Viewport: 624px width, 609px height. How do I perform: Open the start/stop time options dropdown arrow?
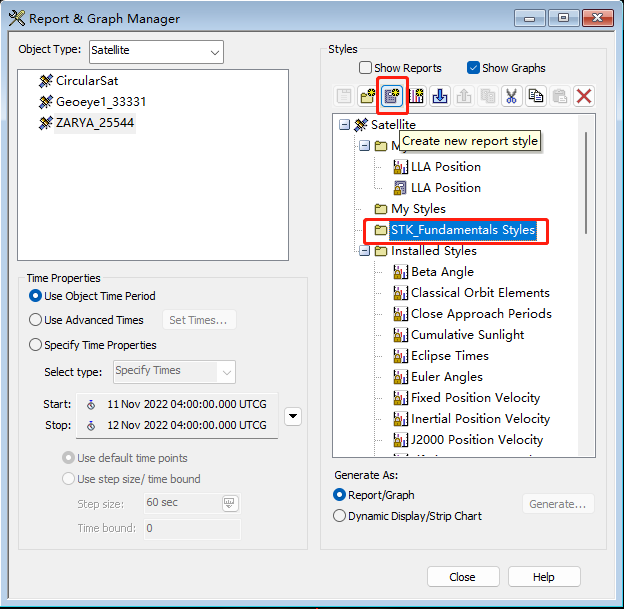coord(292,415)
